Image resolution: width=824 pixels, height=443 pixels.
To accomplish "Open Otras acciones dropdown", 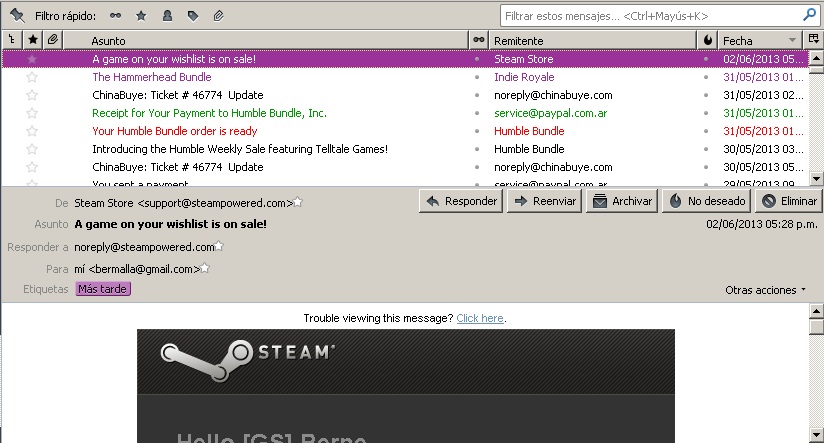I will 765,290.
